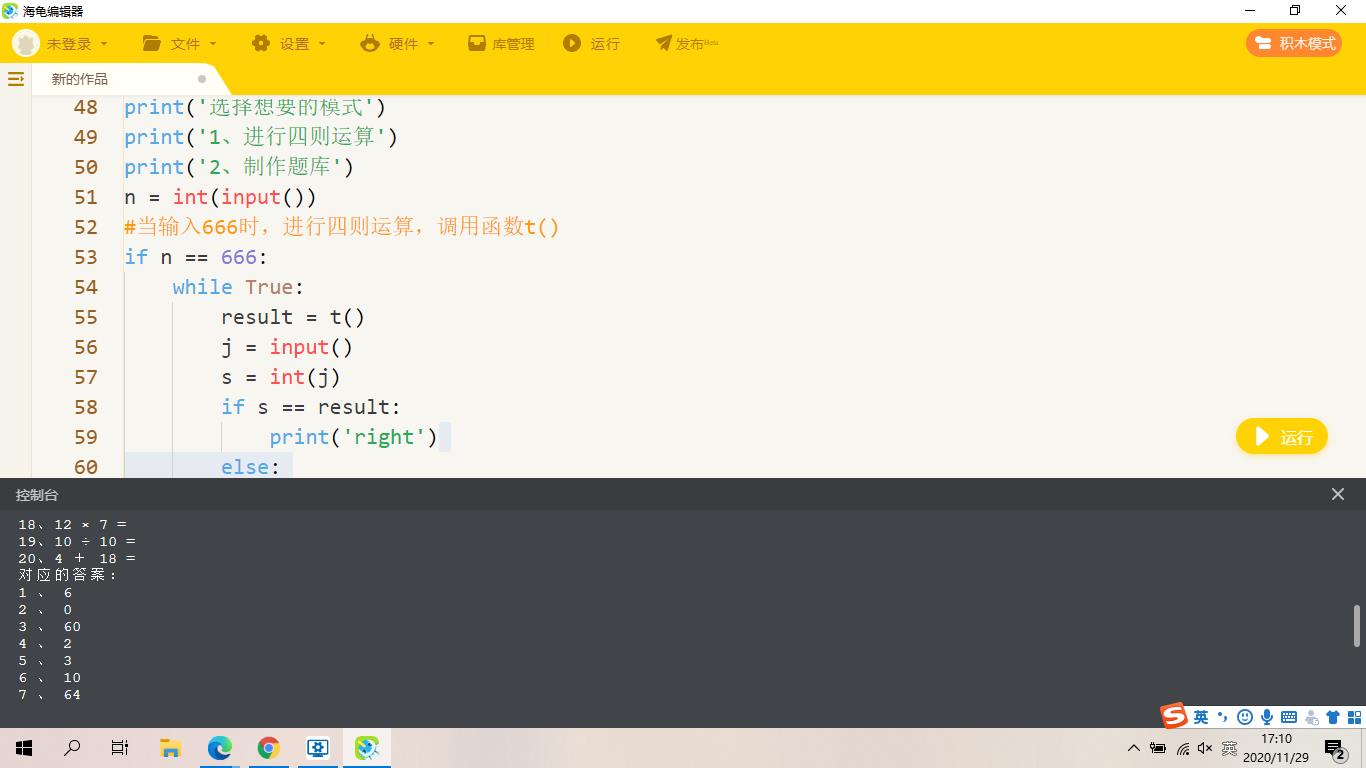Open Task View on taskbar
The width and height of the screenshot is (1366, 768).
click(x=120, y=748)
